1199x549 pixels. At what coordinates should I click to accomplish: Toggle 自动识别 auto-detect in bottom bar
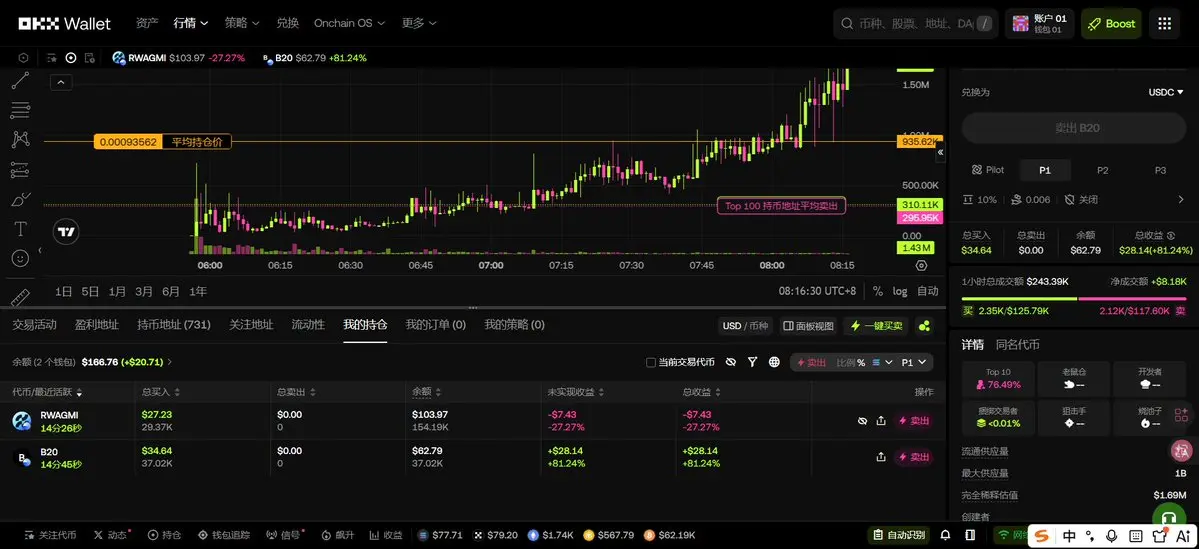(899, 535)
